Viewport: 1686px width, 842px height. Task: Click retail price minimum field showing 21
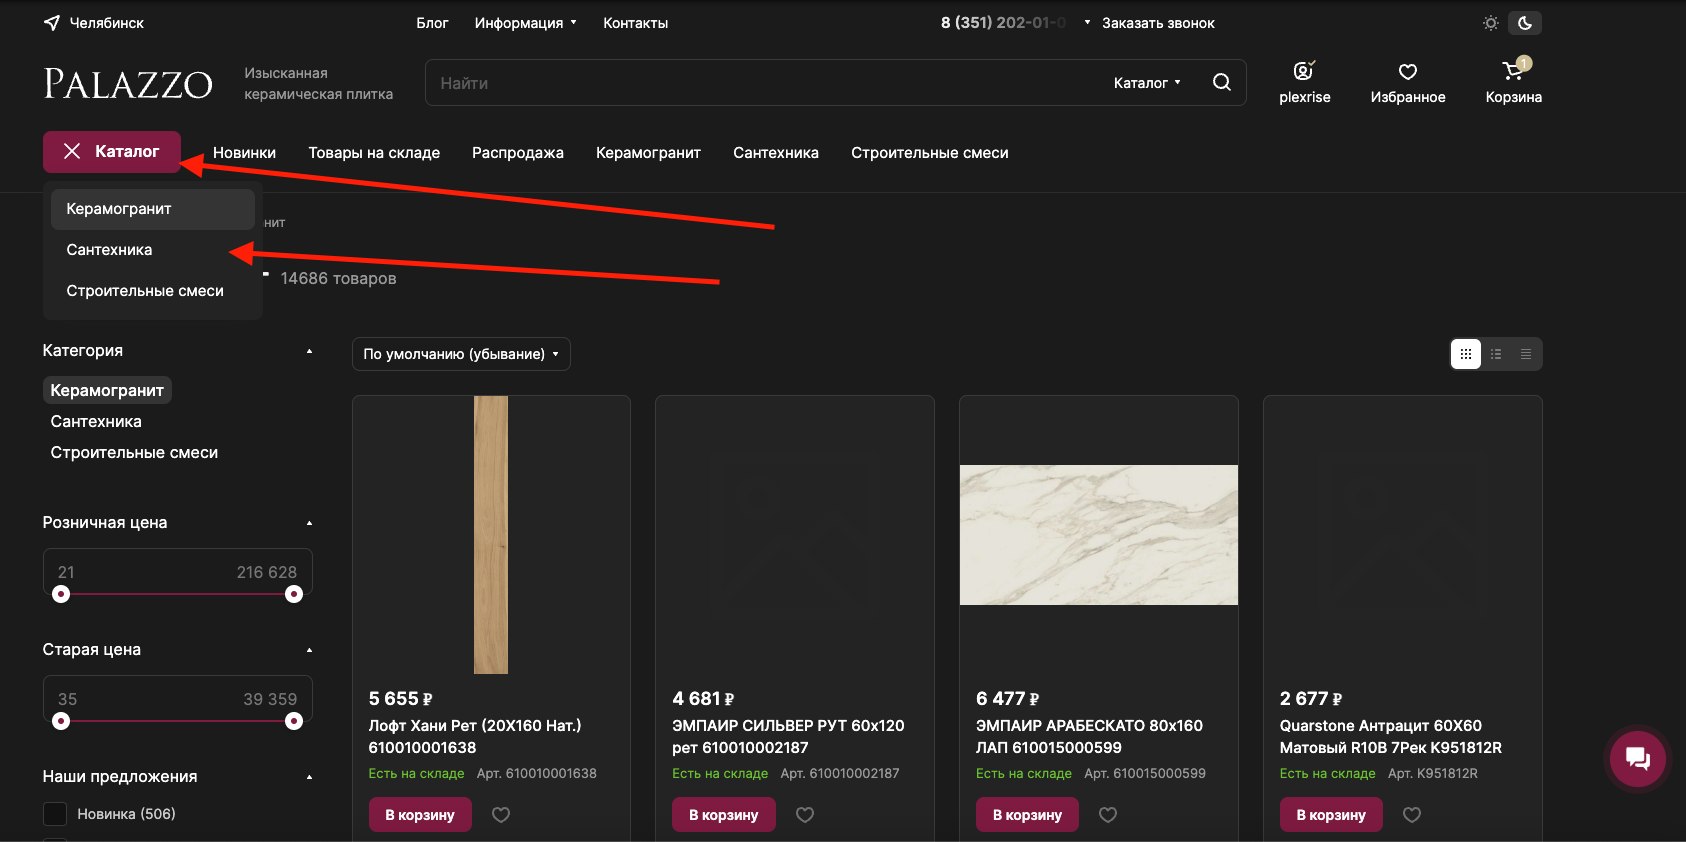point(110,572)
